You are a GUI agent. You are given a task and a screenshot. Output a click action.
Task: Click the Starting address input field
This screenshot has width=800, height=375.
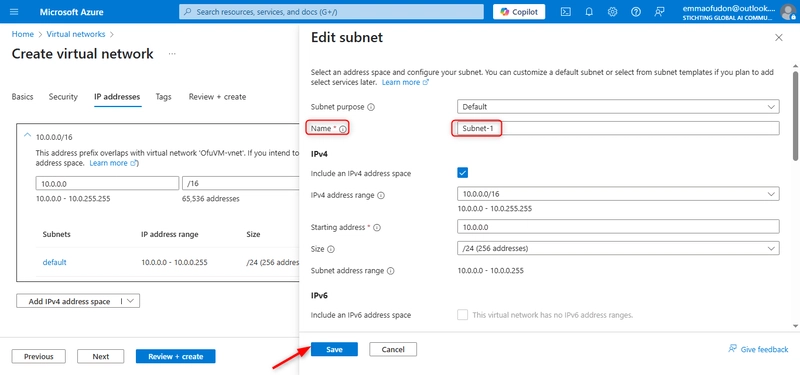618,227
